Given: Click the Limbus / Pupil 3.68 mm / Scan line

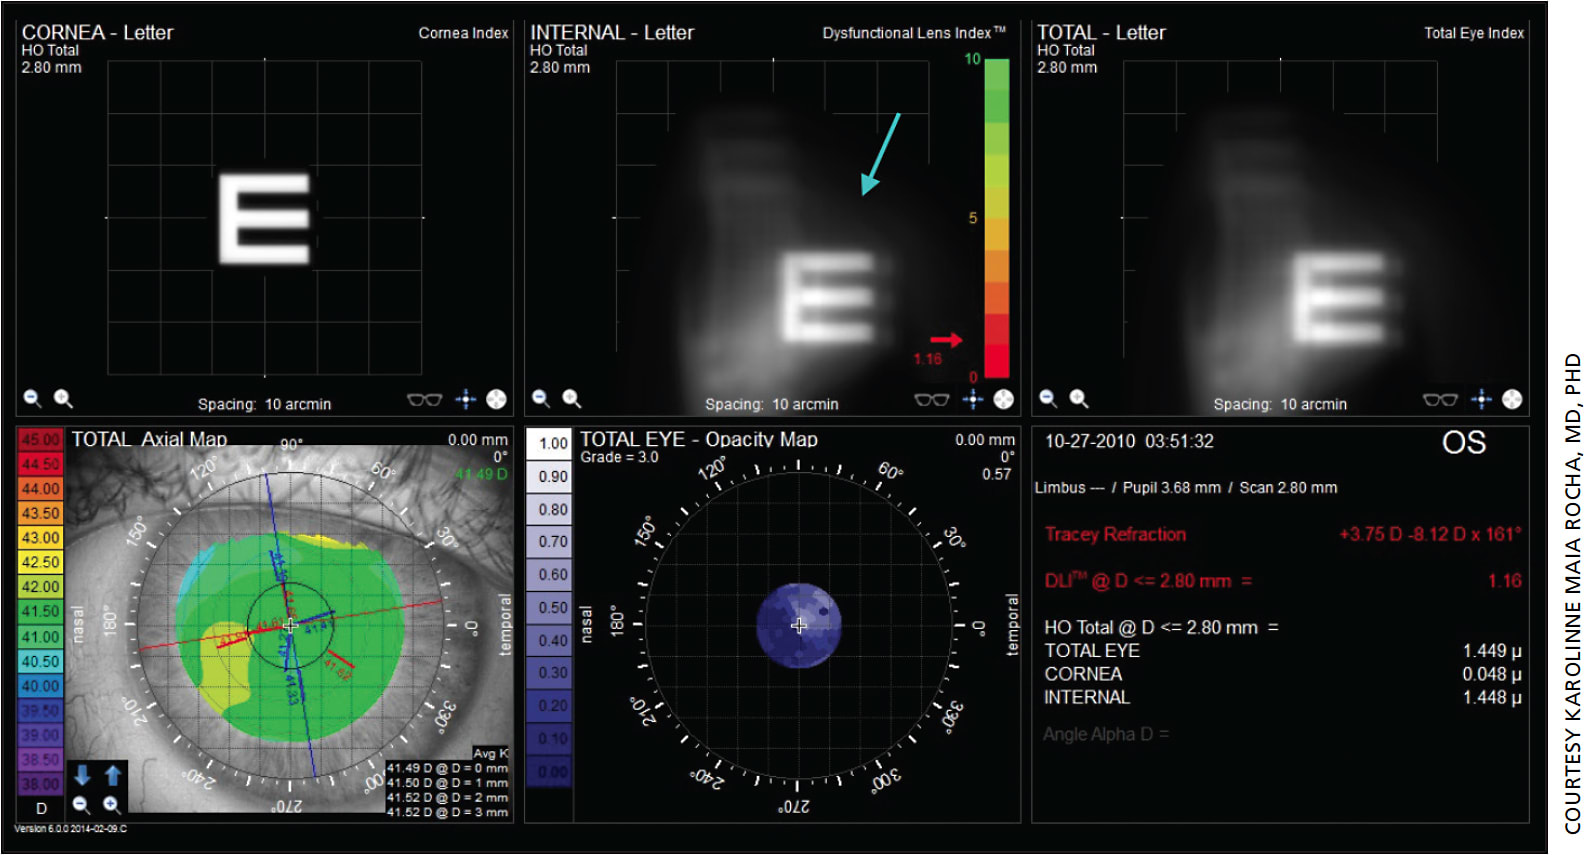Looking at the screenshot, I should click(x=1185, y=488).
